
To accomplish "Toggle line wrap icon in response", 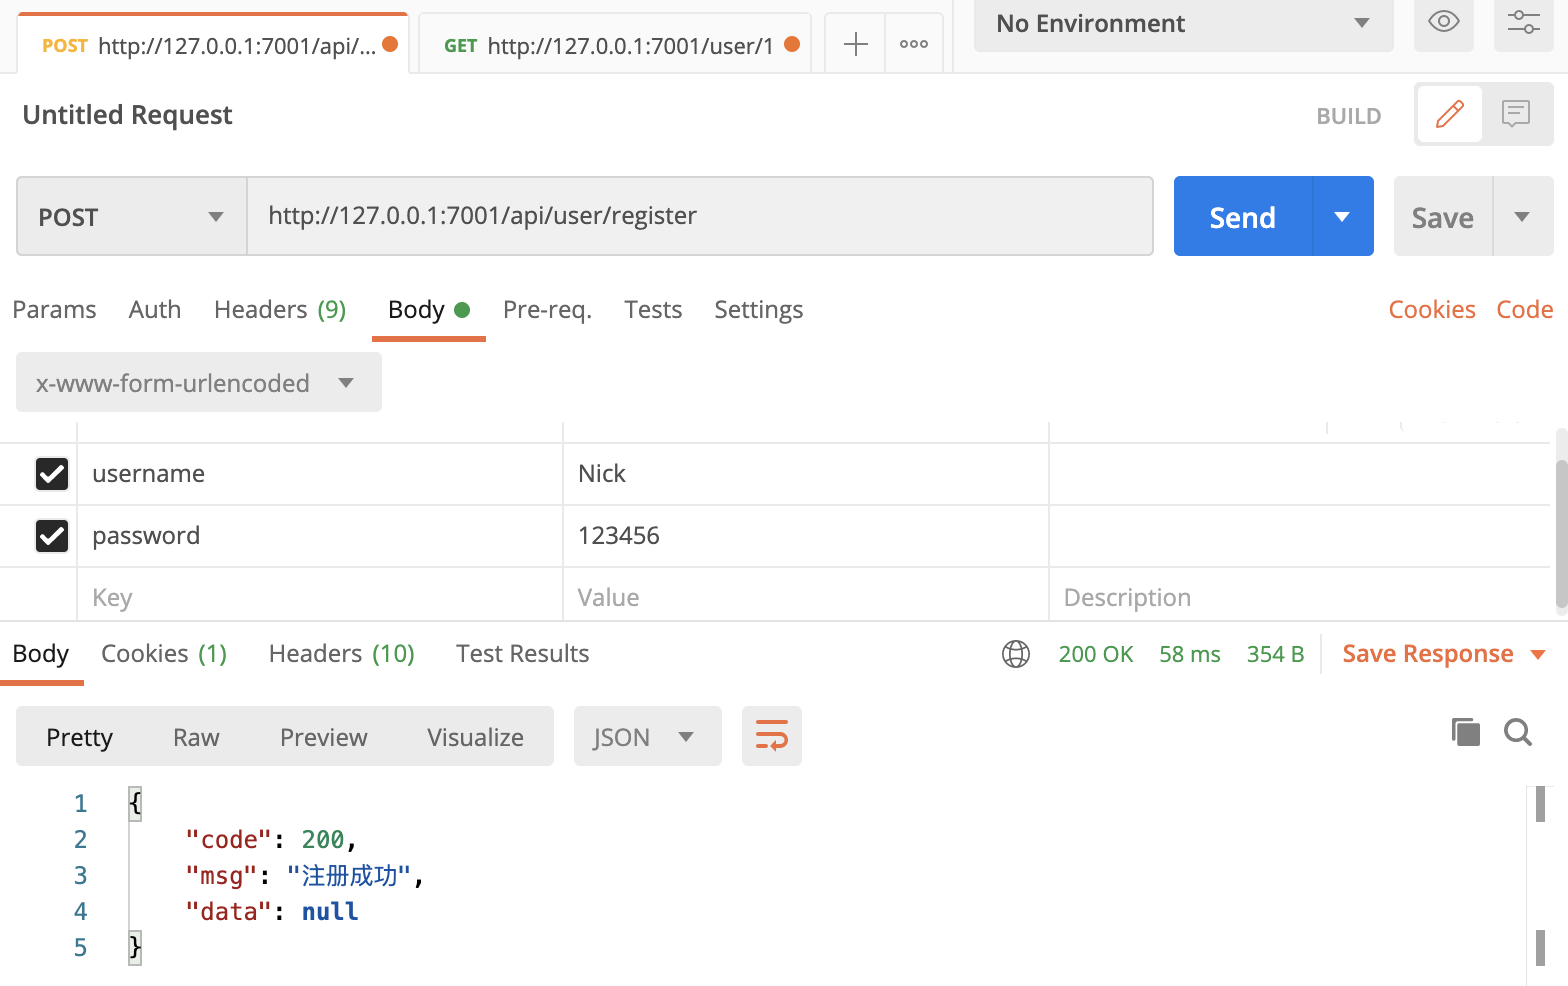I will tap(772, 736).
